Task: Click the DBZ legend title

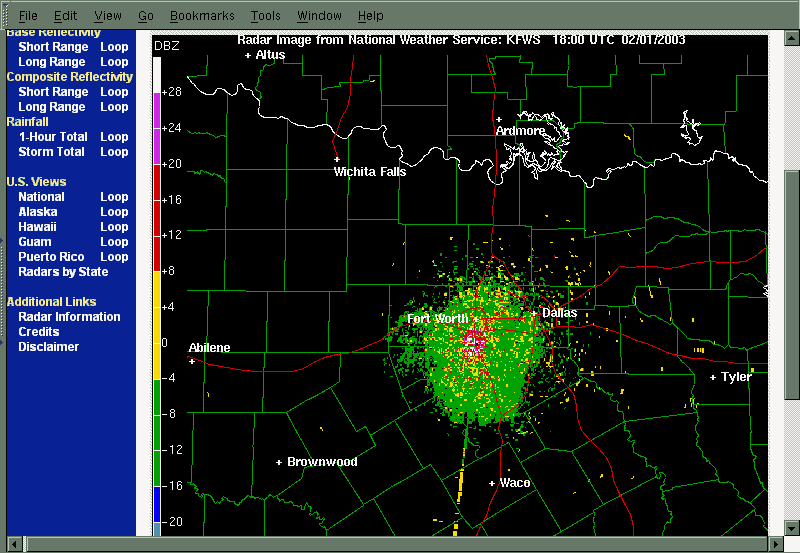Action: tap(166, 46)
